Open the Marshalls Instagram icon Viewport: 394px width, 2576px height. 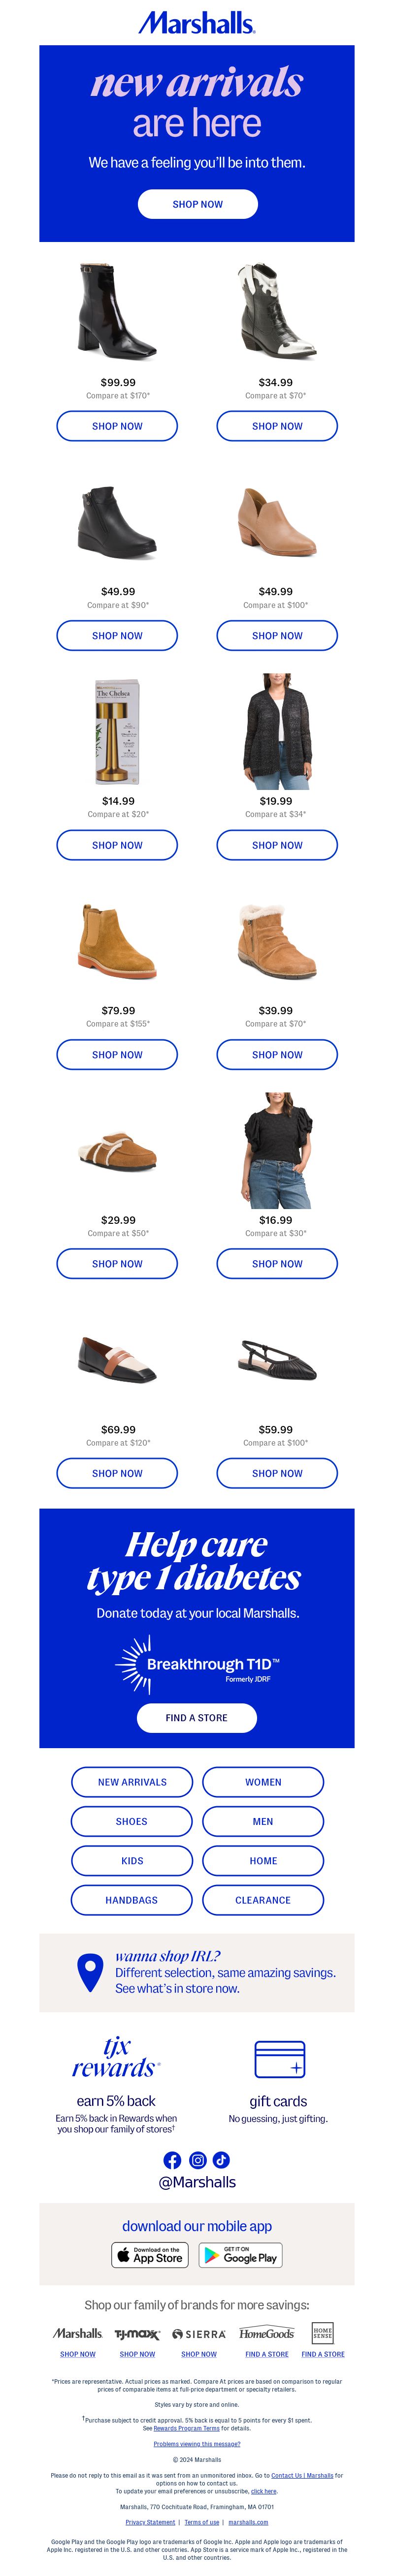[197, 2160]
